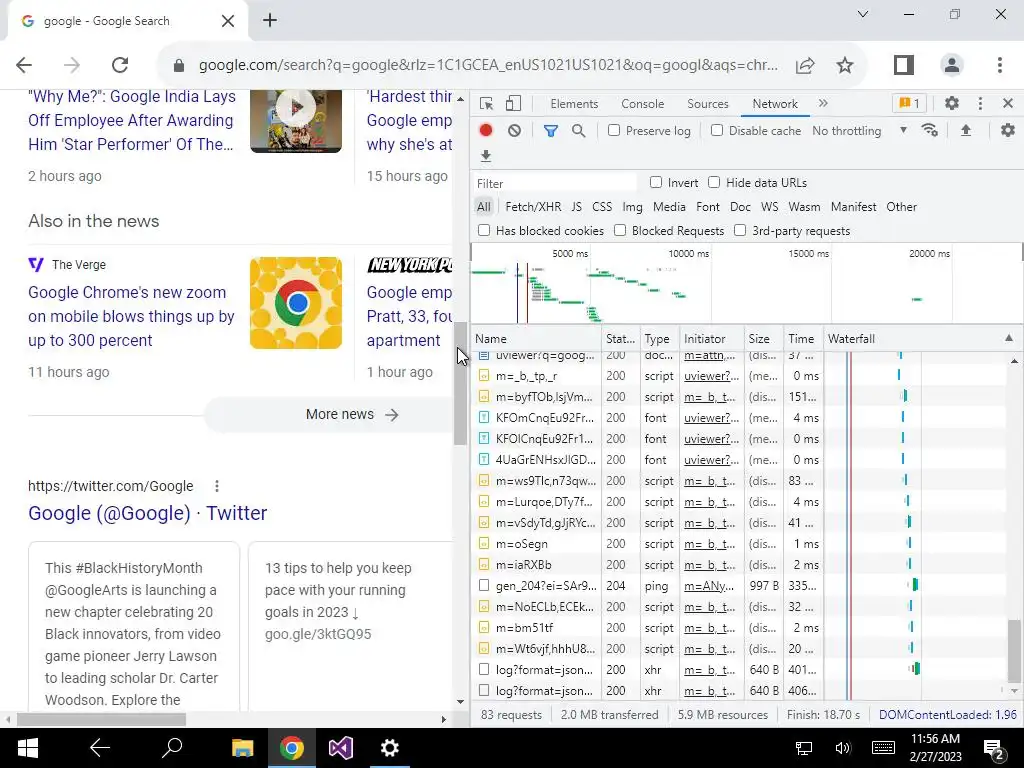Stop recording the network log
This screenshot has height=768, width=1024.
point(485,130)
